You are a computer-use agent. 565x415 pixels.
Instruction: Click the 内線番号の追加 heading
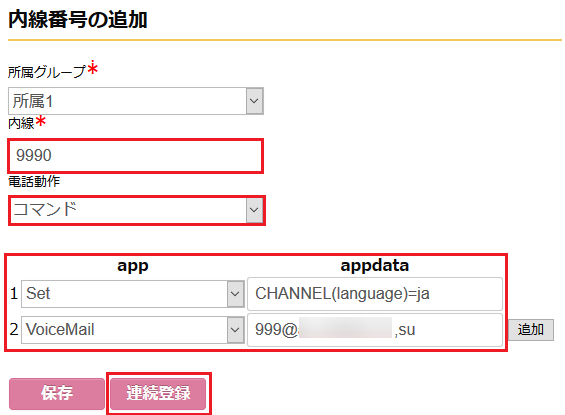[x=78, y=19]
